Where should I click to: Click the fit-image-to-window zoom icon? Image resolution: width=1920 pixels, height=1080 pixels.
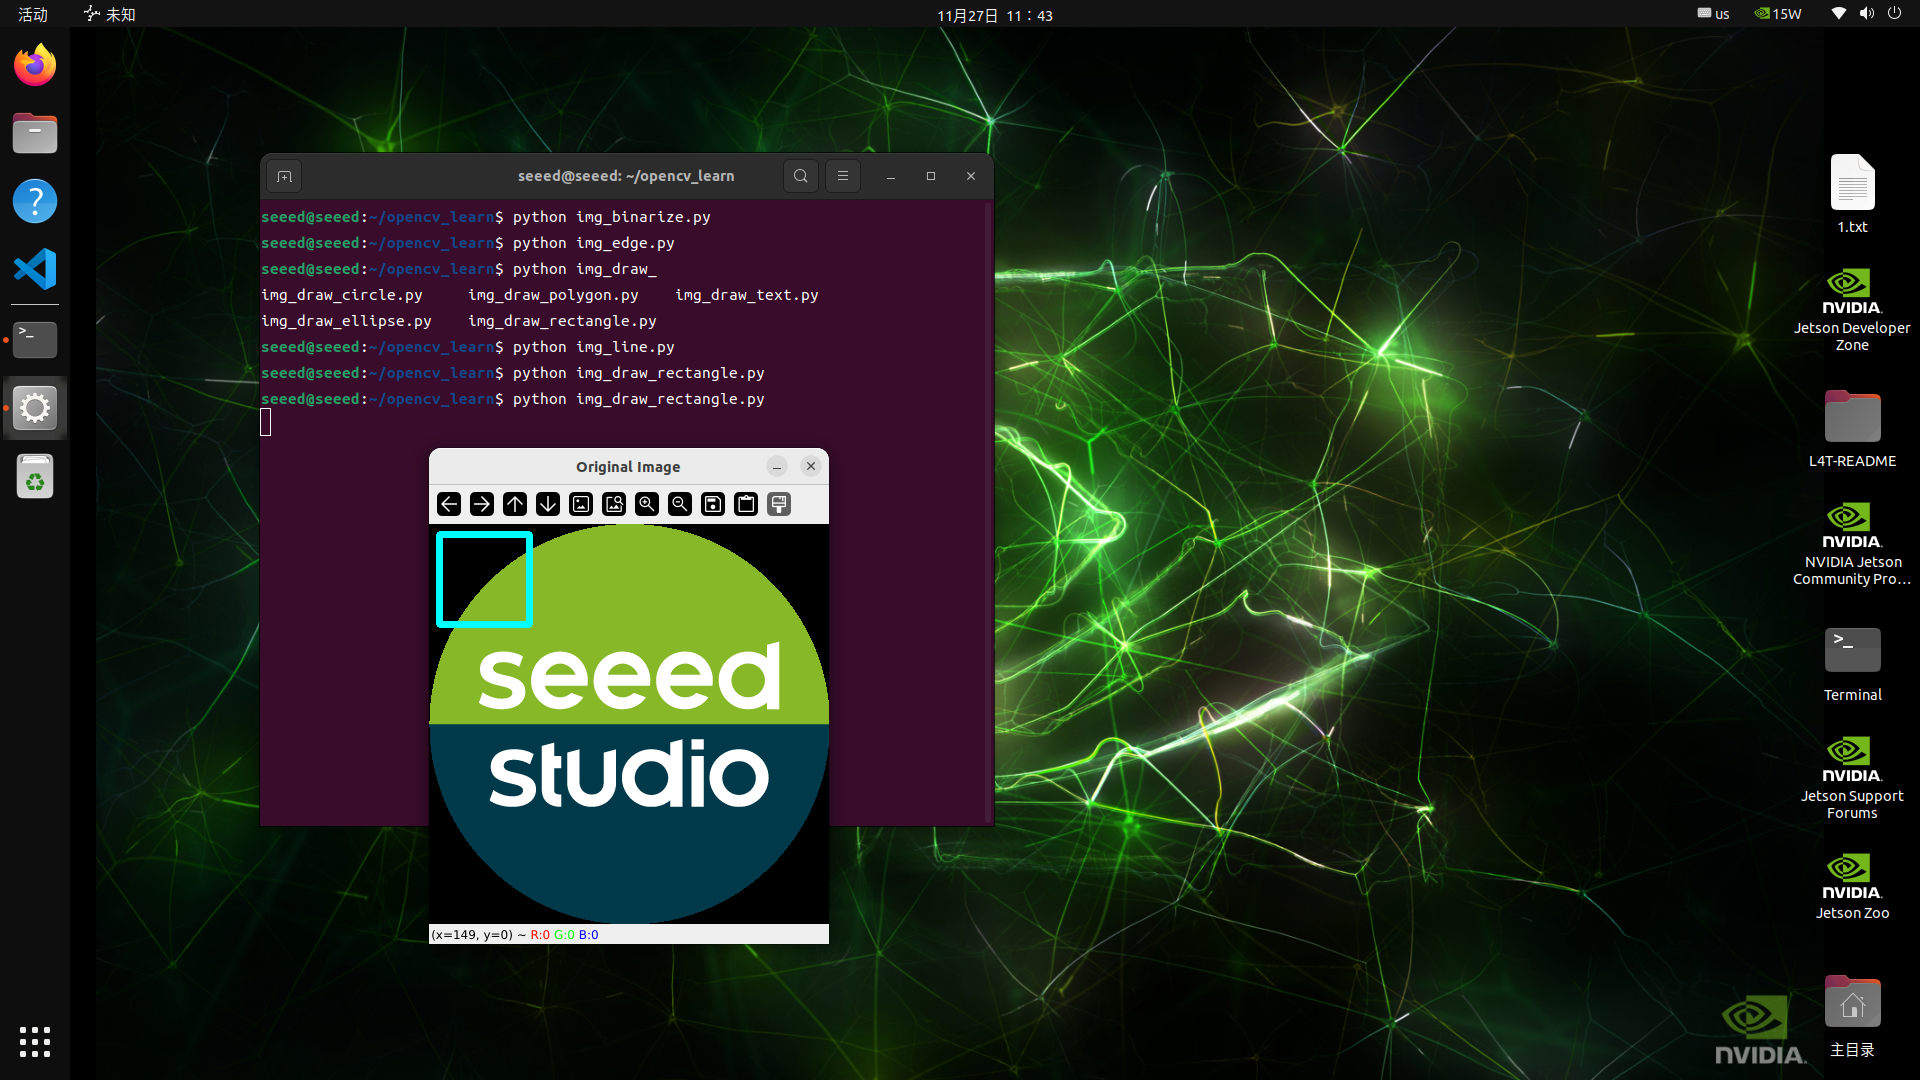pyautogui.click(x=614, y=504)
